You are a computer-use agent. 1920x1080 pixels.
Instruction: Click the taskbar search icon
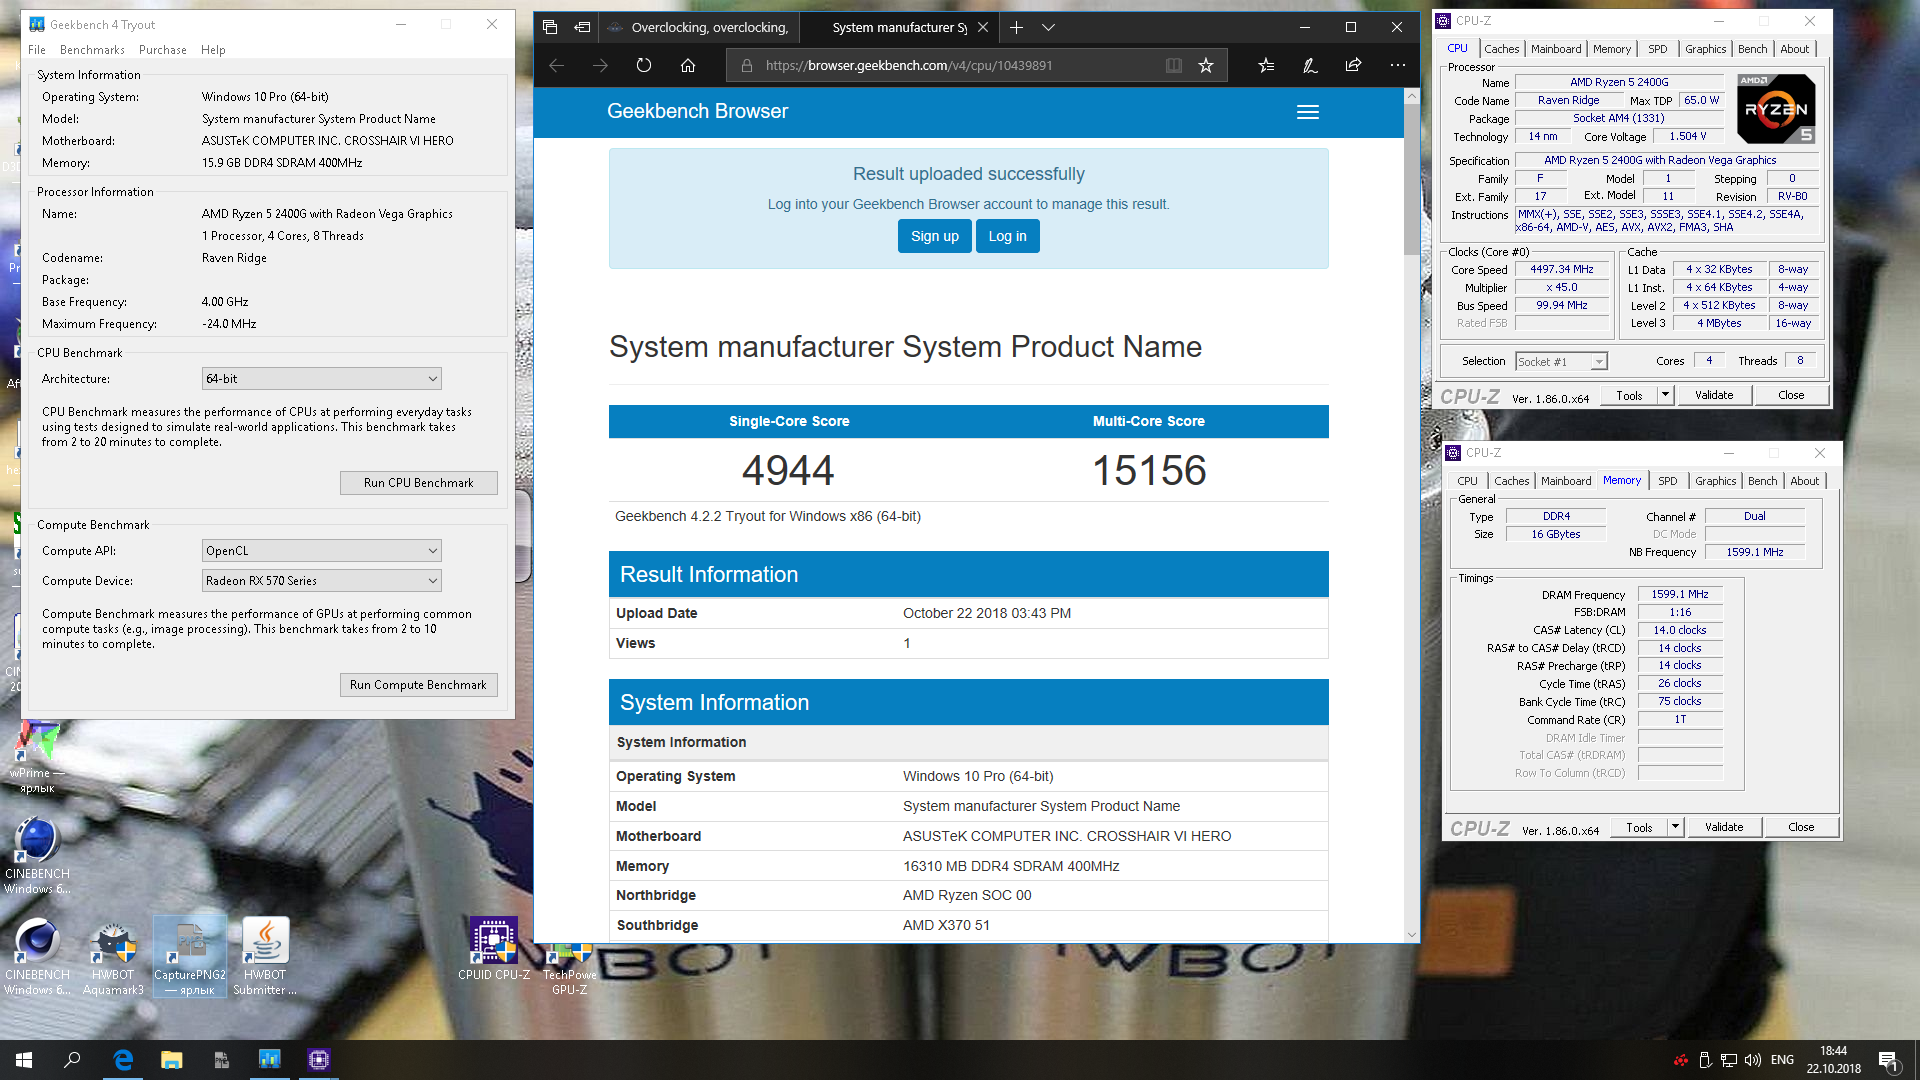72,1060
